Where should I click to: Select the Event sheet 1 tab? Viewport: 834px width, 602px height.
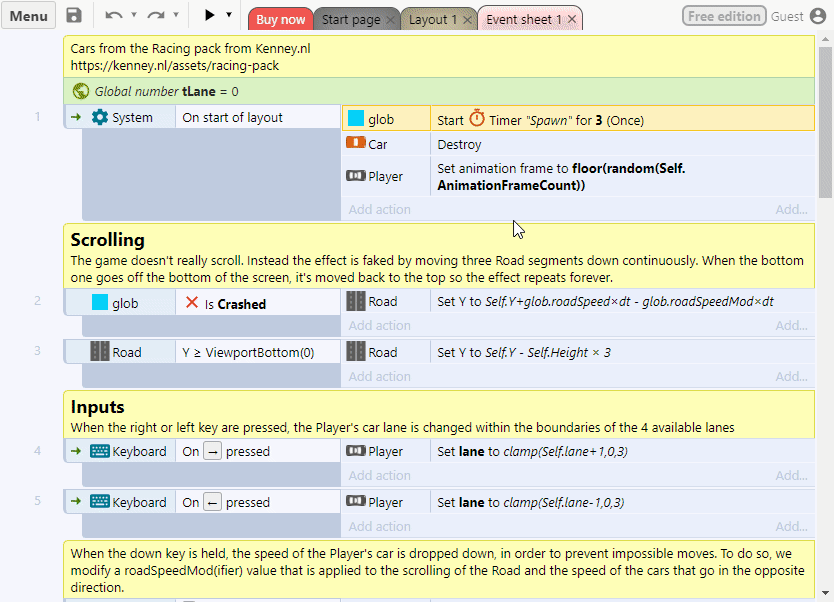coord(523,20)
